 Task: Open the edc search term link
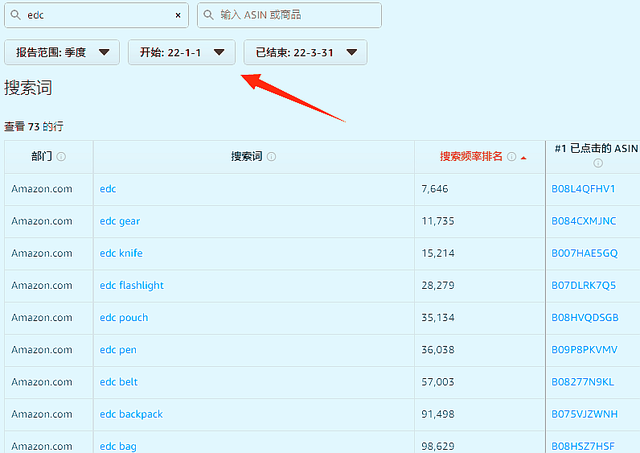(108, 189)
